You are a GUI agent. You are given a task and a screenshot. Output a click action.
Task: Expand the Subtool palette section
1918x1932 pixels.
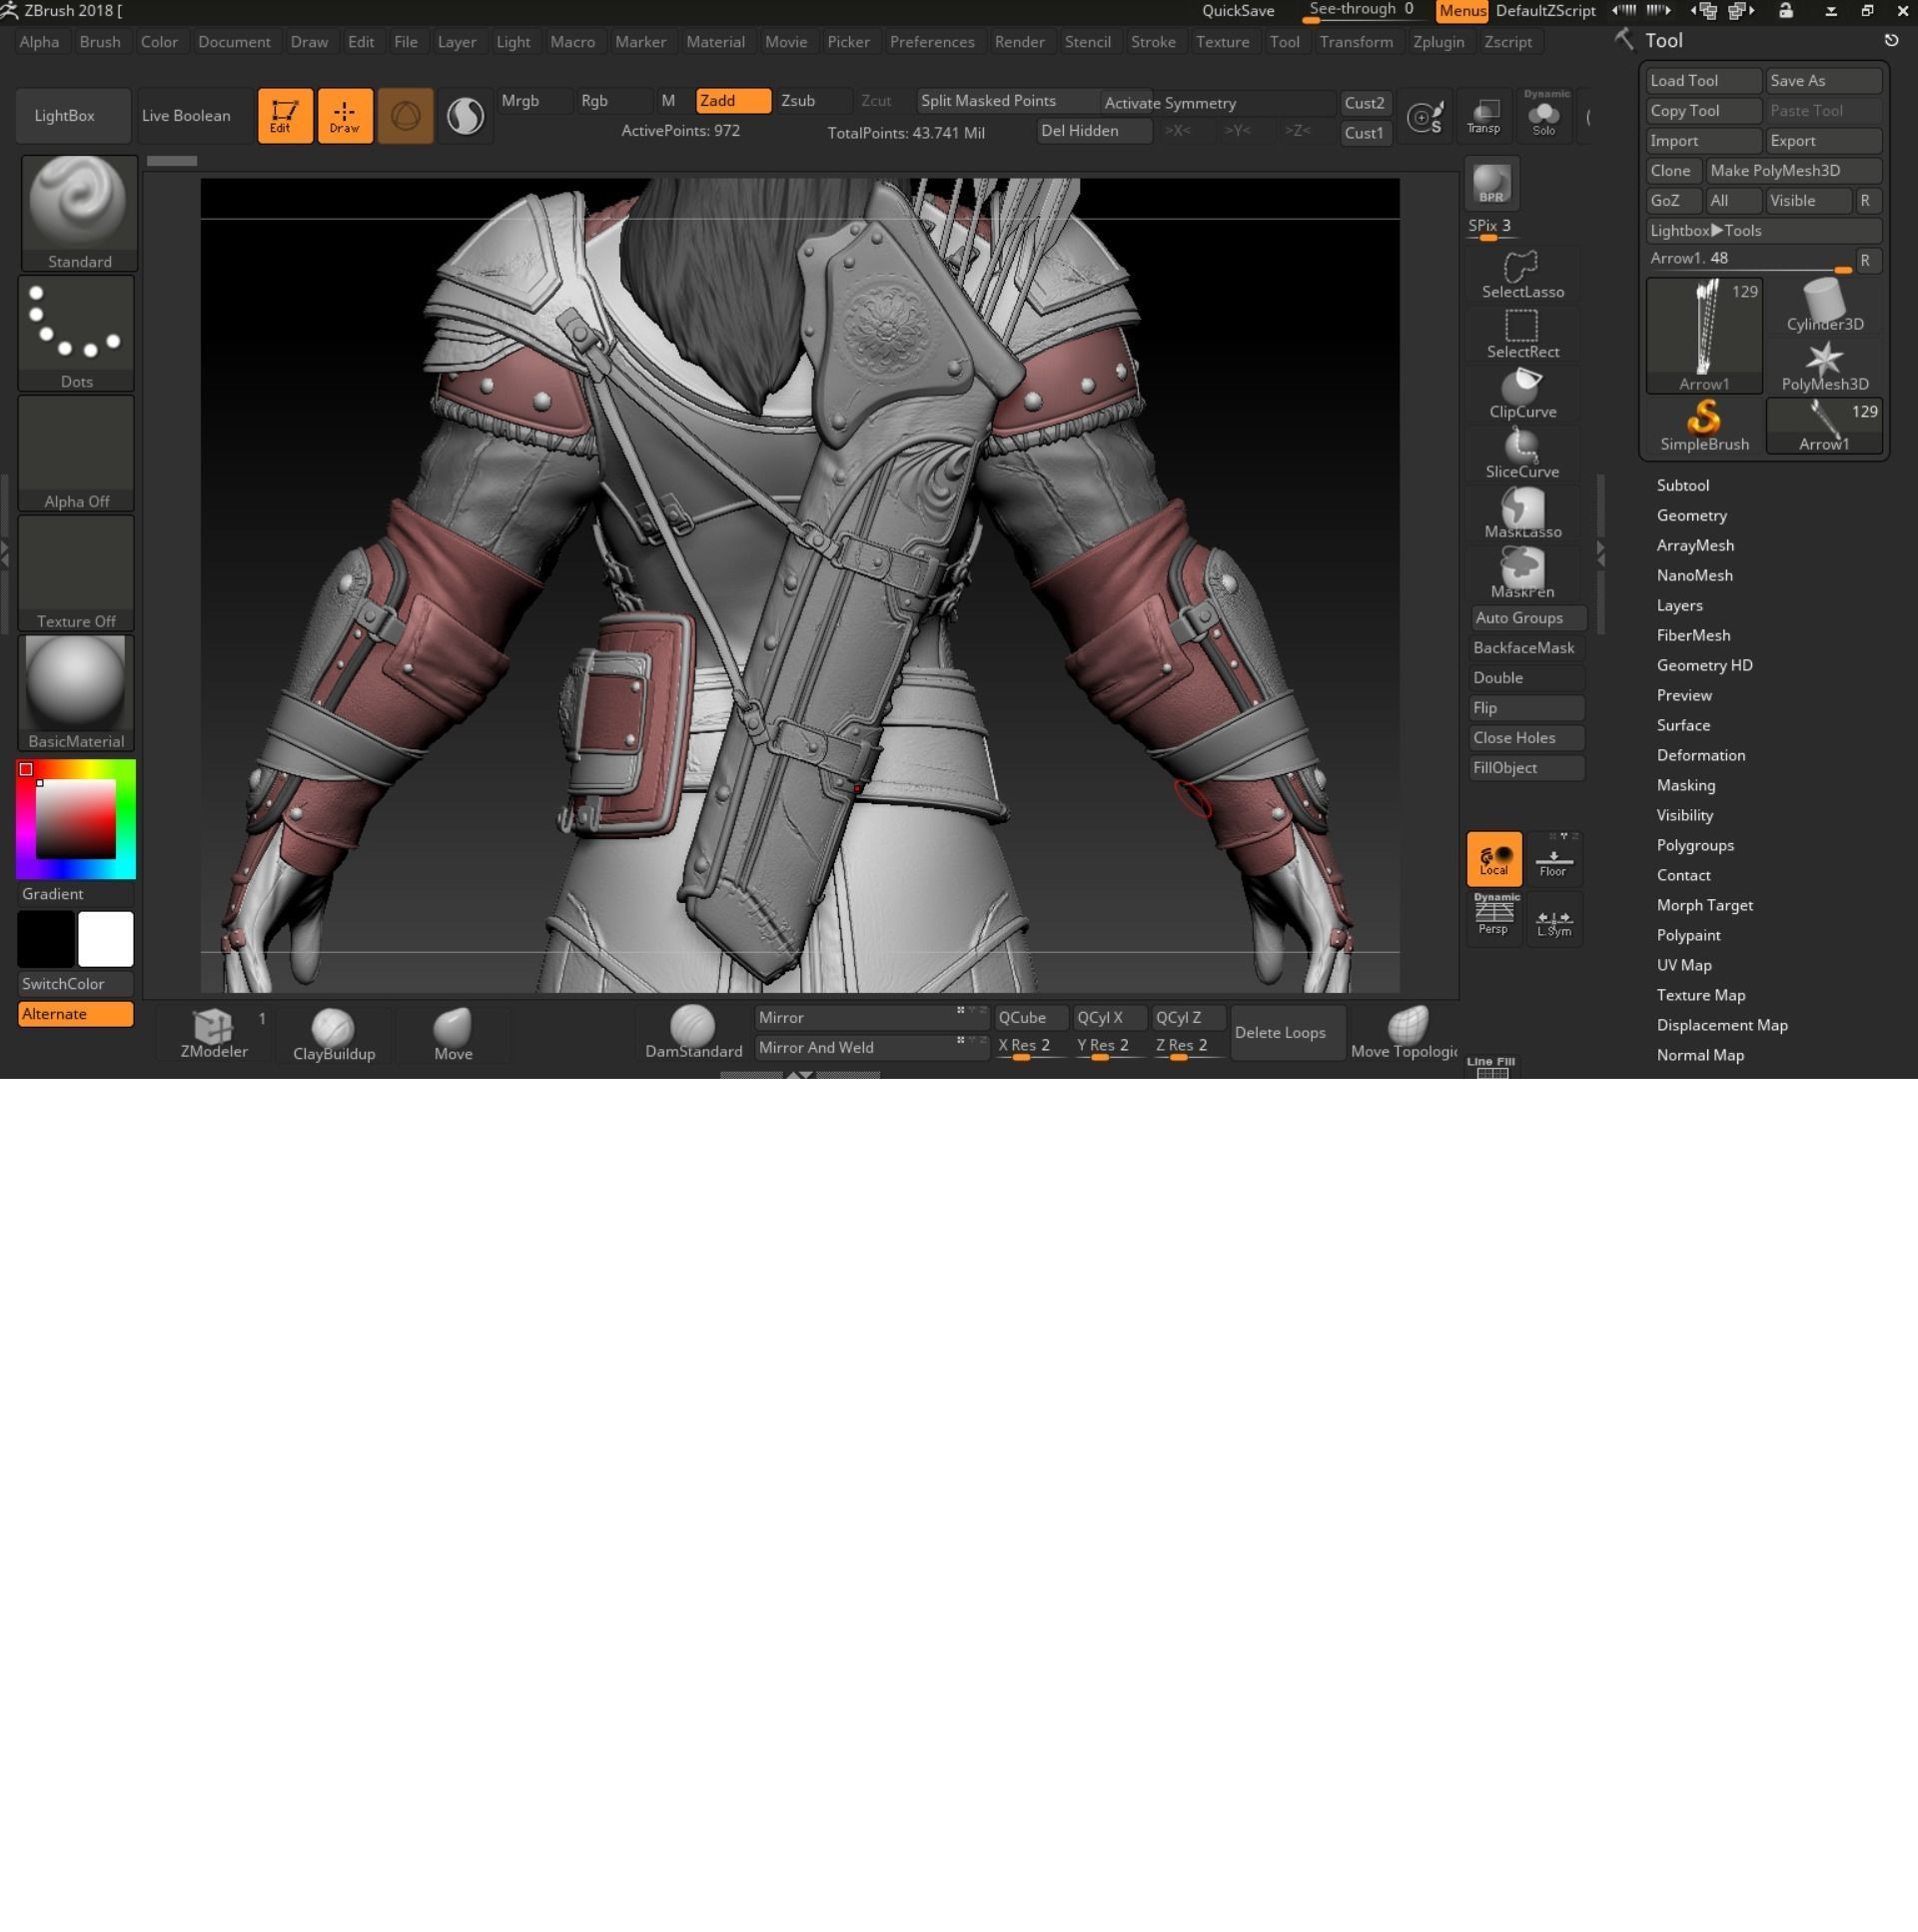[1682, 485]
